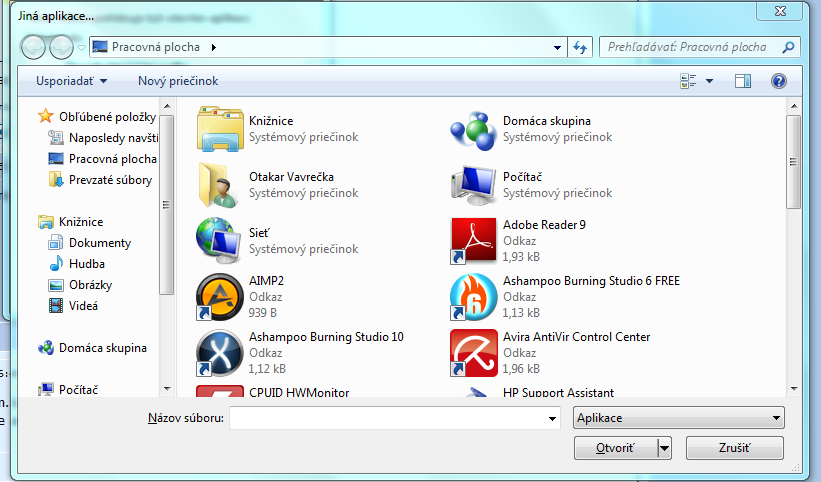
Task: Select Avira AntiVir Control Center icon
Action: 473,353
